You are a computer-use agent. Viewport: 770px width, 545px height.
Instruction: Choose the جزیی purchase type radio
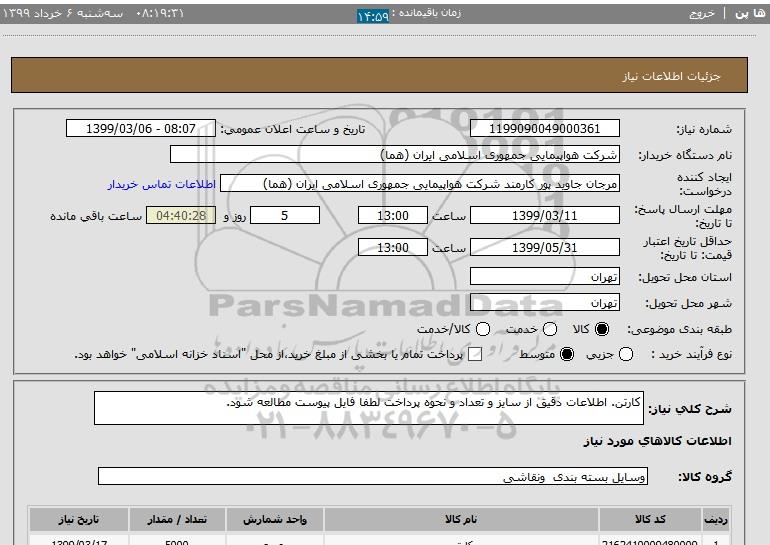tap(626, 354)
